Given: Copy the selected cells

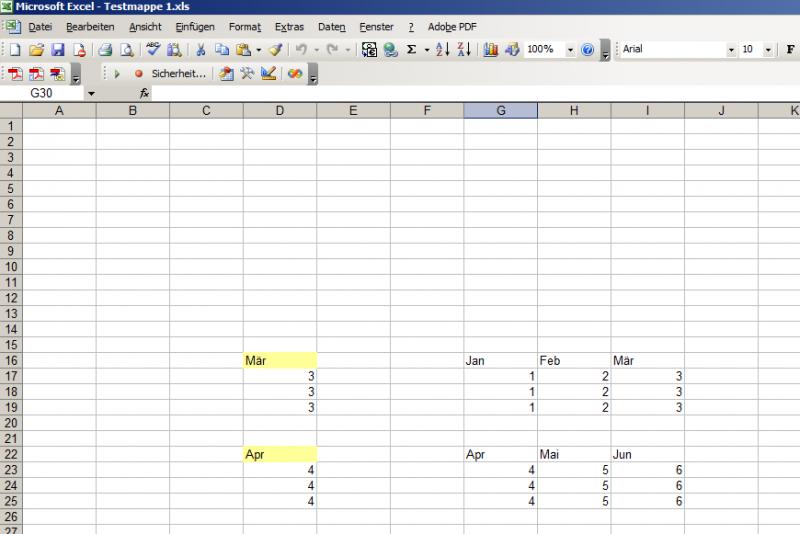Looking at the screenshot, I should 222,49.
